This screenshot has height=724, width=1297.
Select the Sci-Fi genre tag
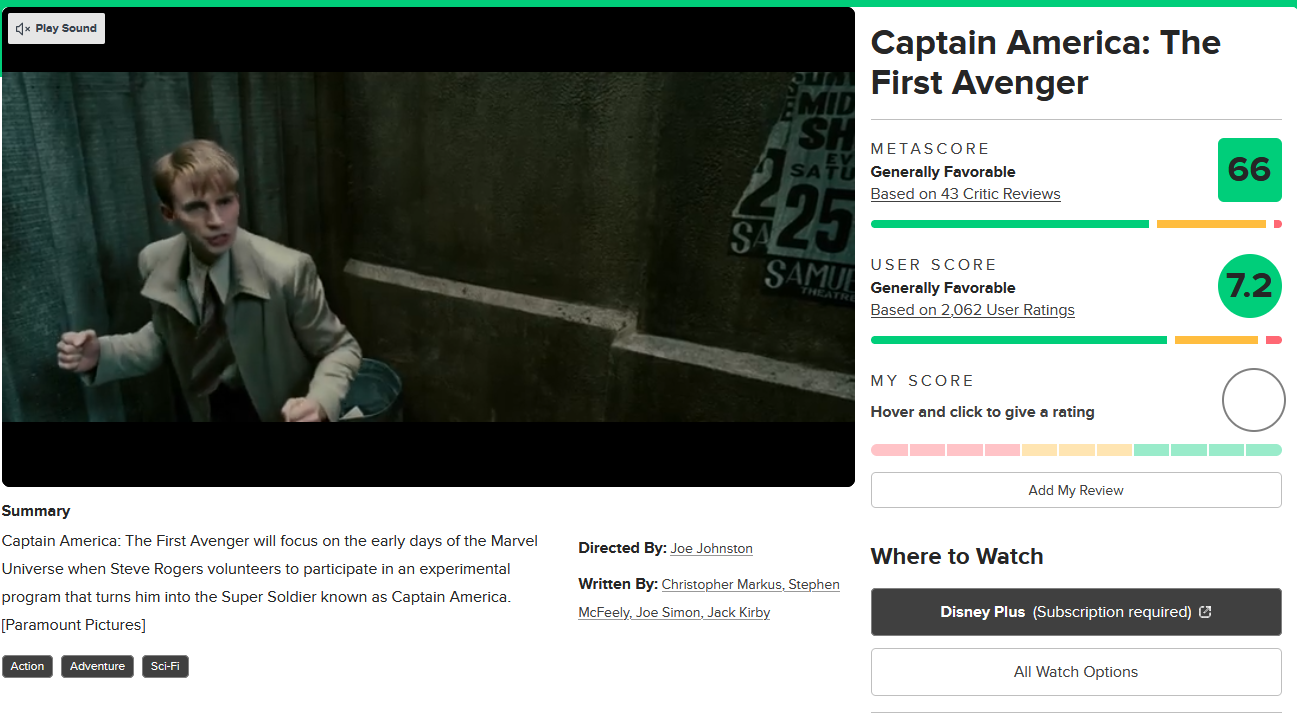pyautogui.click(x=165, y=666)
